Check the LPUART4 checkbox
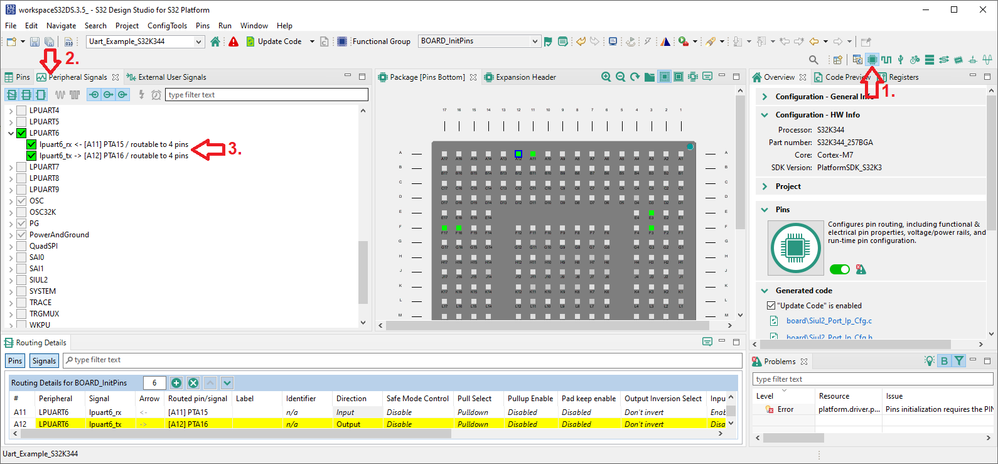Image resolution: width=998 pixels, height=464 pixels. click(x=22, y=110)
